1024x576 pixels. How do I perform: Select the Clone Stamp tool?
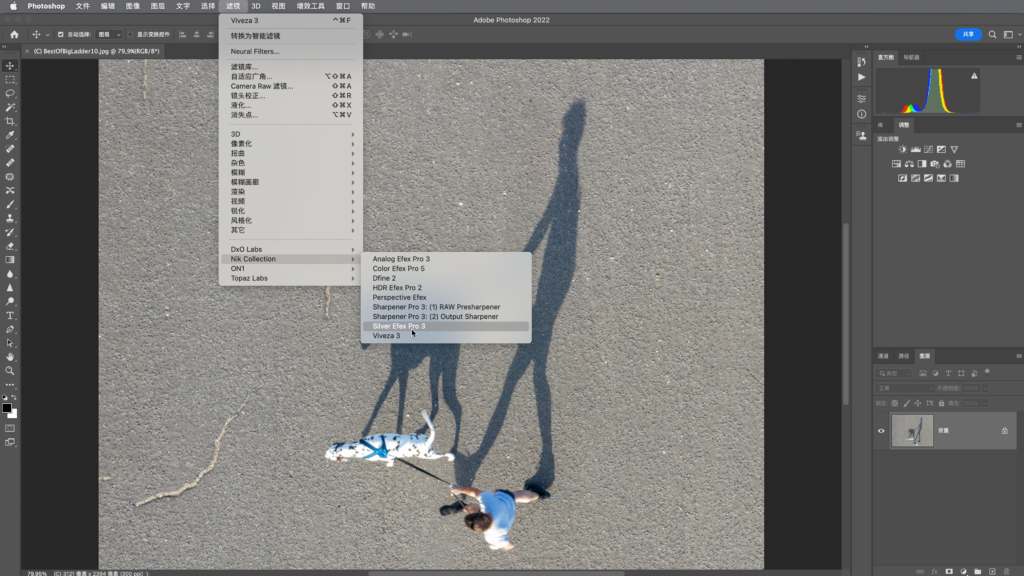pos(10,218)
